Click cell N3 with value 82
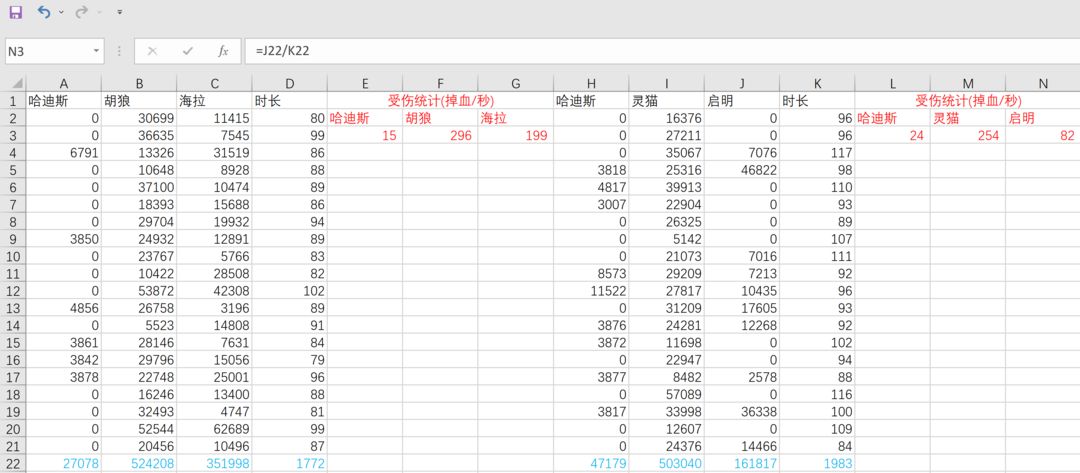Image resolution: width=1080 pixels, height=473 pixels. (1043, 135)
